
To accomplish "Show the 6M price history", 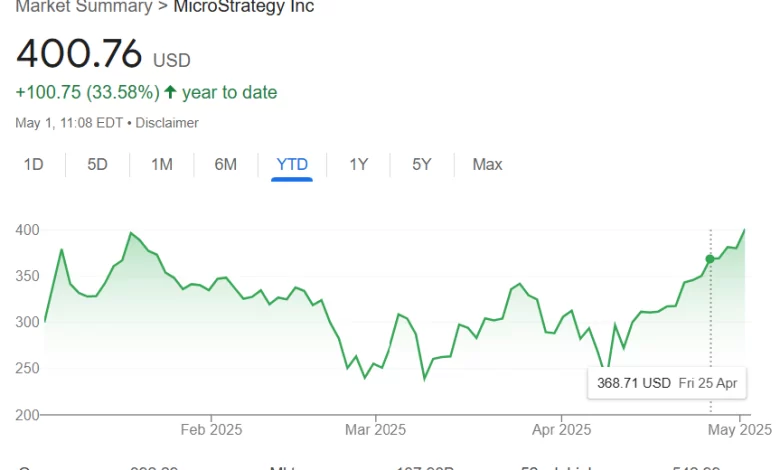I will pyautogui.click(x=225, y=164).
